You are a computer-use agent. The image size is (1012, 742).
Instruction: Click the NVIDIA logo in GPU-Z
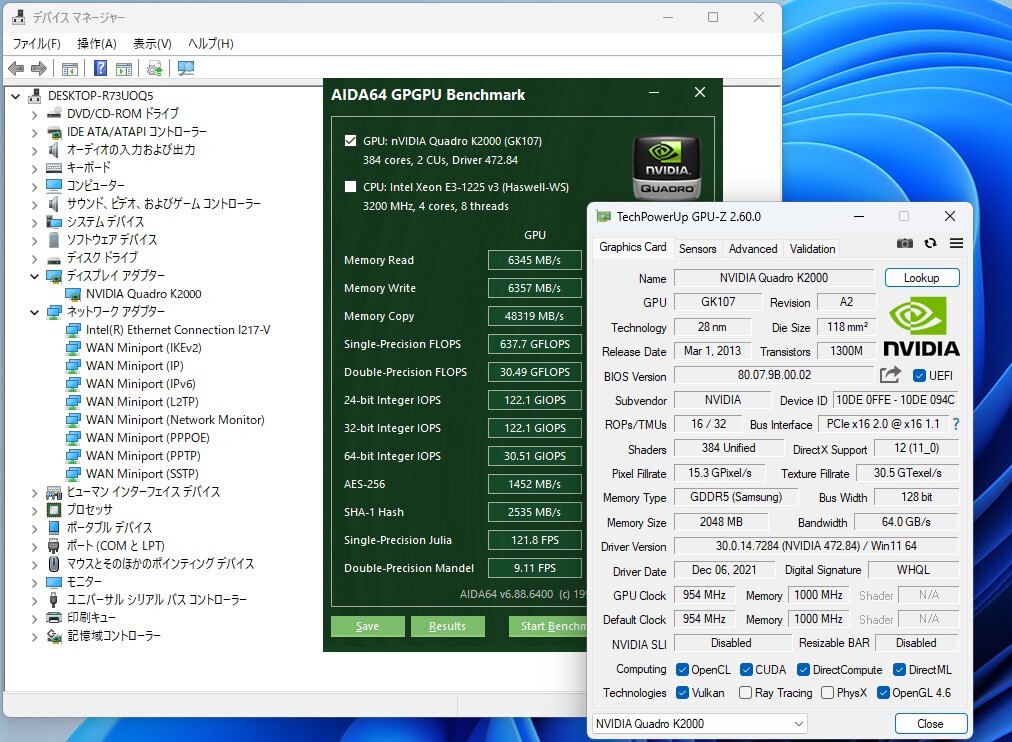click(x=921, y=326)
